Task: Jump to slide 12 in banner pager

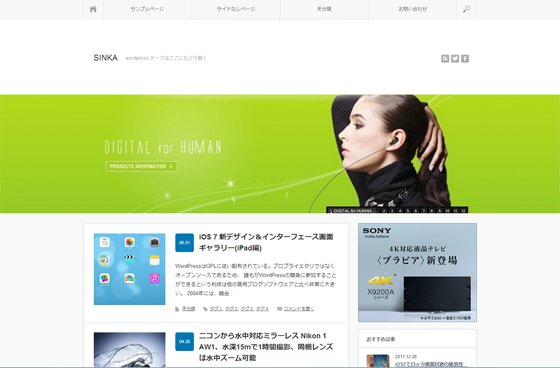Action: [463, 210]
